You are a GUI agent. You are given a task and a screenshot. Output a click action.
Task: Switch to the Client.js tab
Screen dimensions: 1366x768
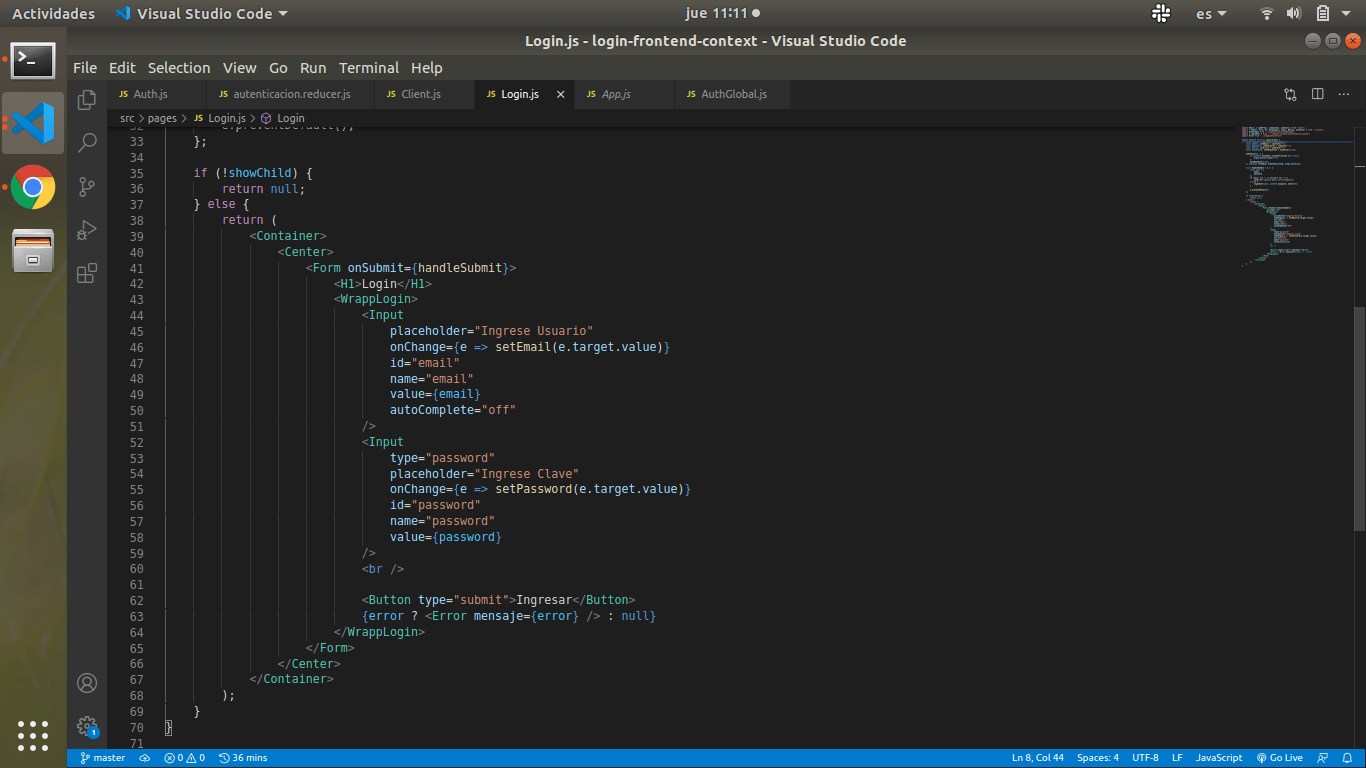pos(424,94)
